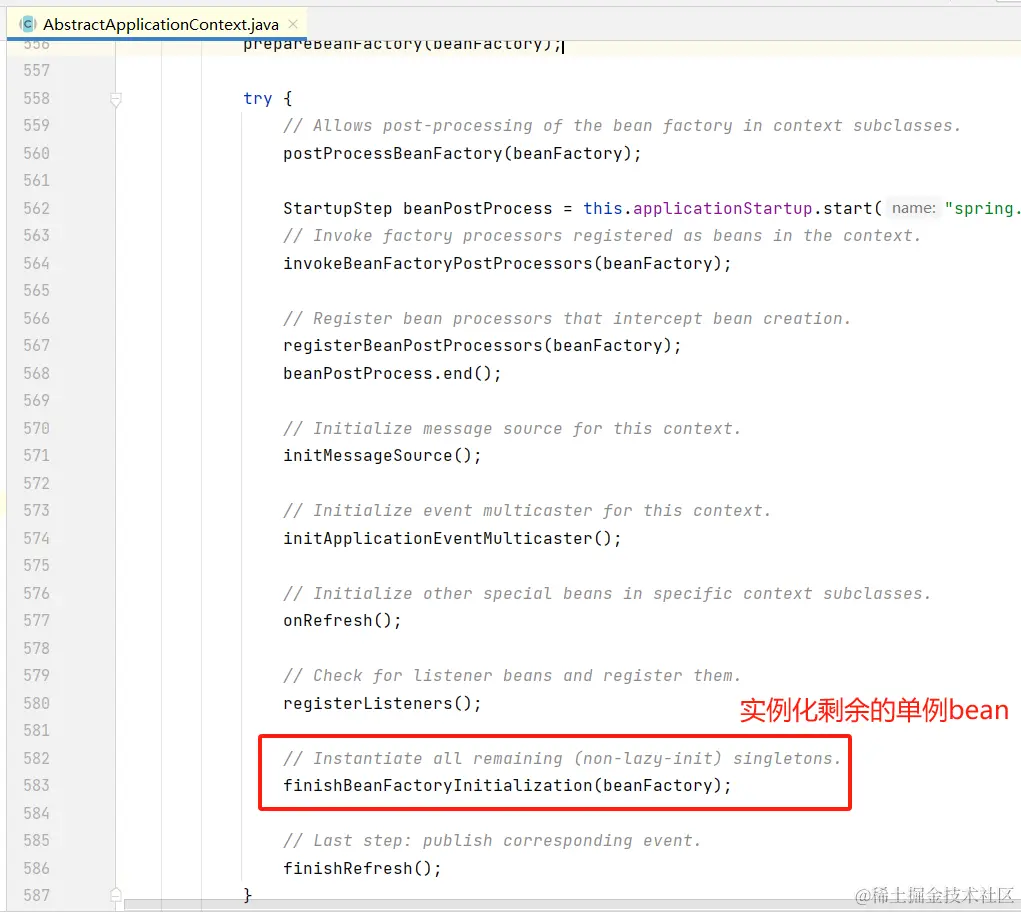Image resolution: width=1021 pixels, height=912 pixels.
Task: Click the onRefresh method call
Action: 325,620
